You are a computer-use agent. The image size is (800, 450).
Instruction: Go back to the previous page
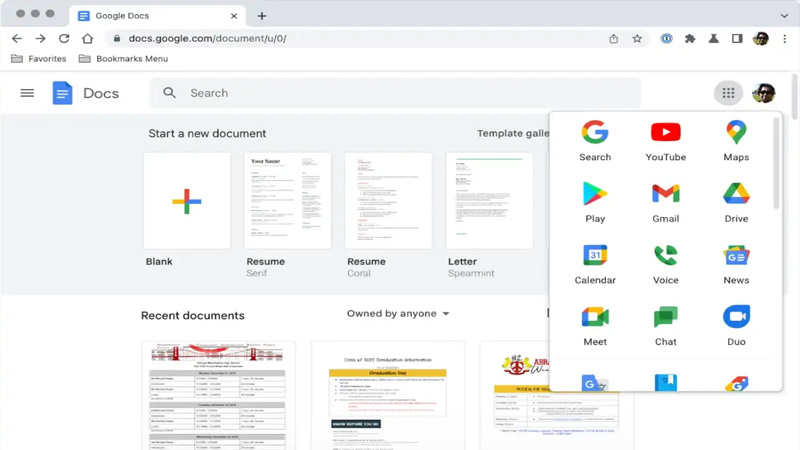[x=17, y=38]
